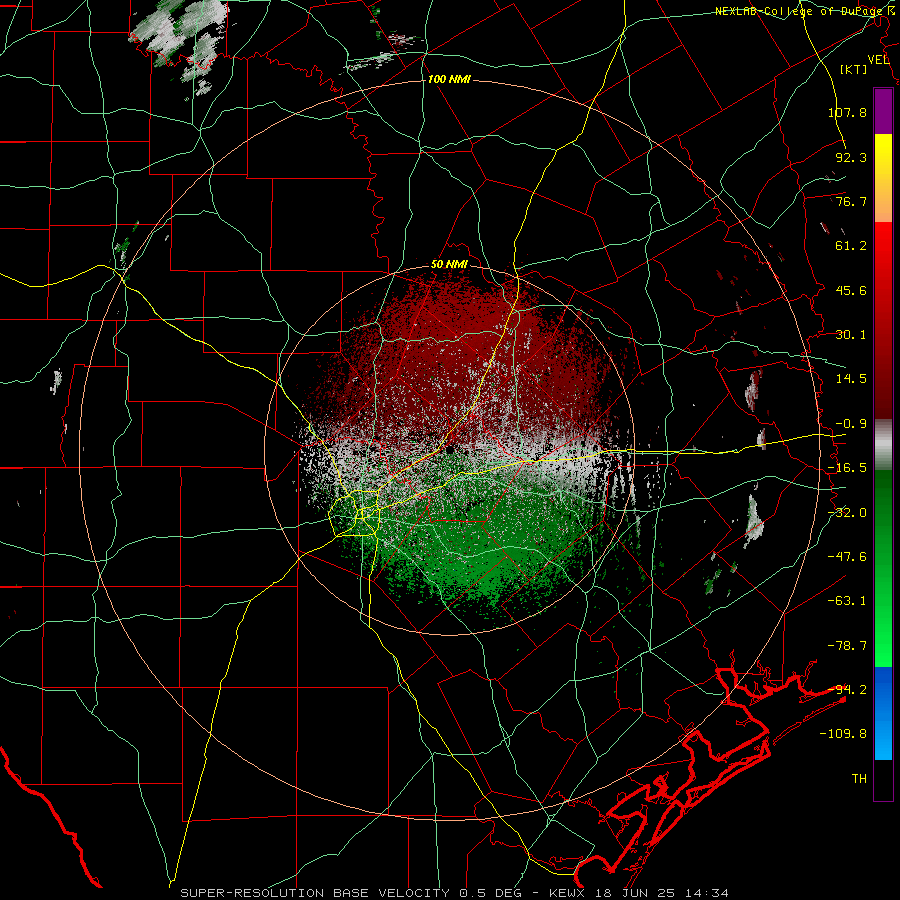Click the 30.1 legend value
The width and height of the screenshot is (900, 900).
pos(851,335)
